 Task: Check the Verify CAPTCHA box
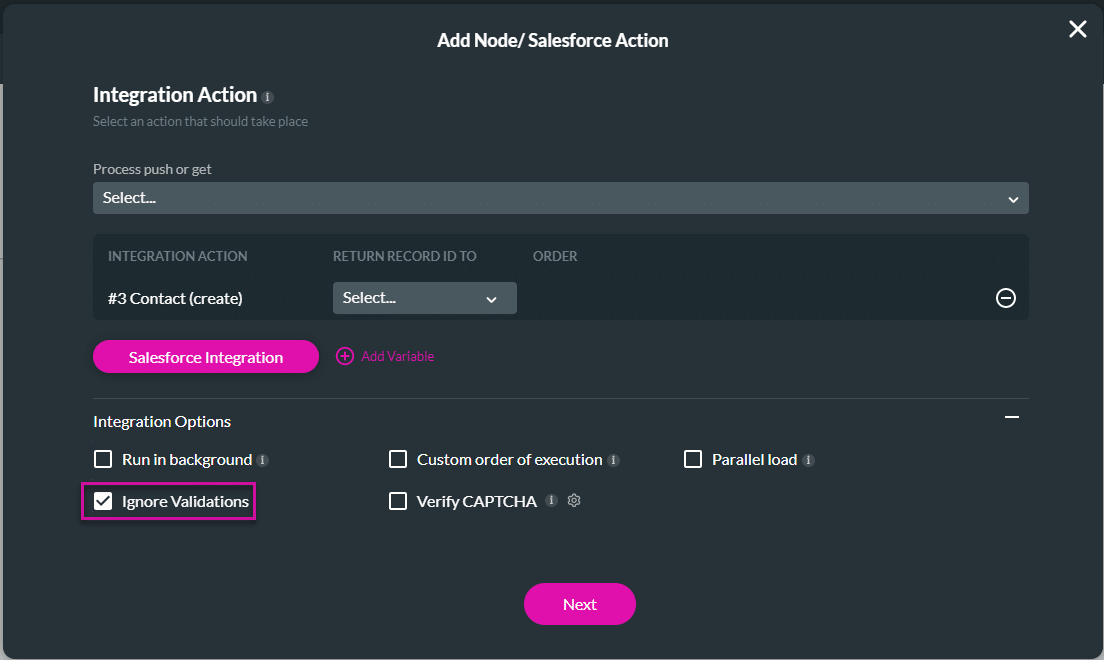[x=397, y=501]
